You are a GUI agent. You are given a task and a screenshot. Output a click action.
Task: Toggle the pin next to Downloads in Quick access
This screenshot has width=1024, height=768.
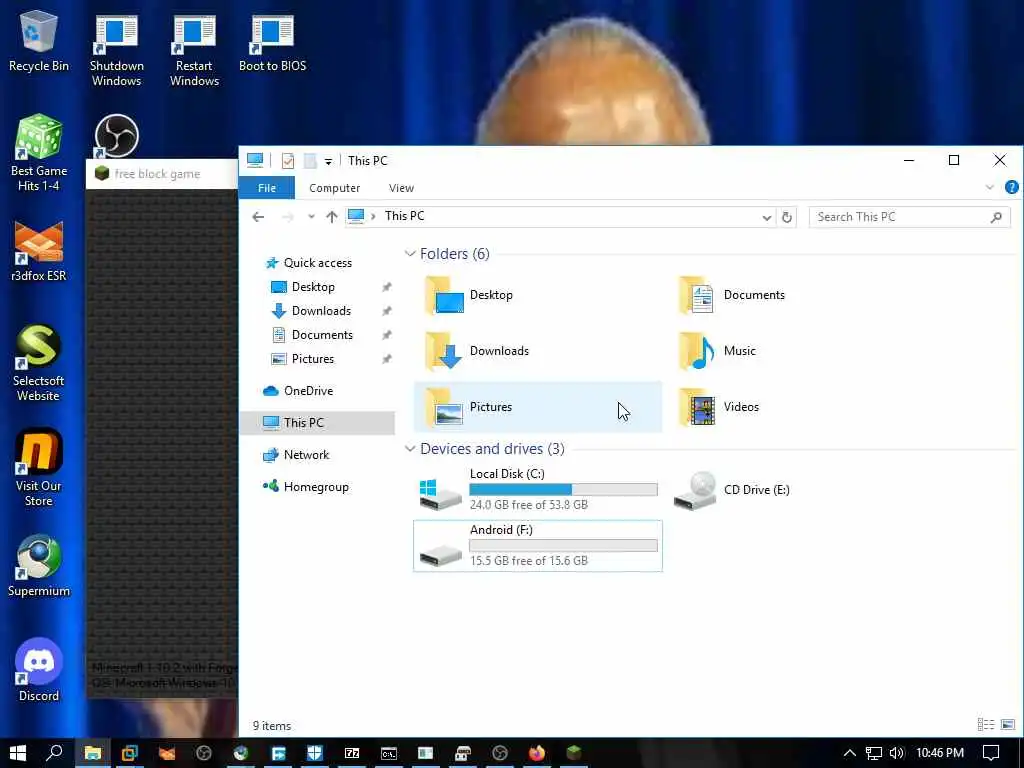pos(387,311)
